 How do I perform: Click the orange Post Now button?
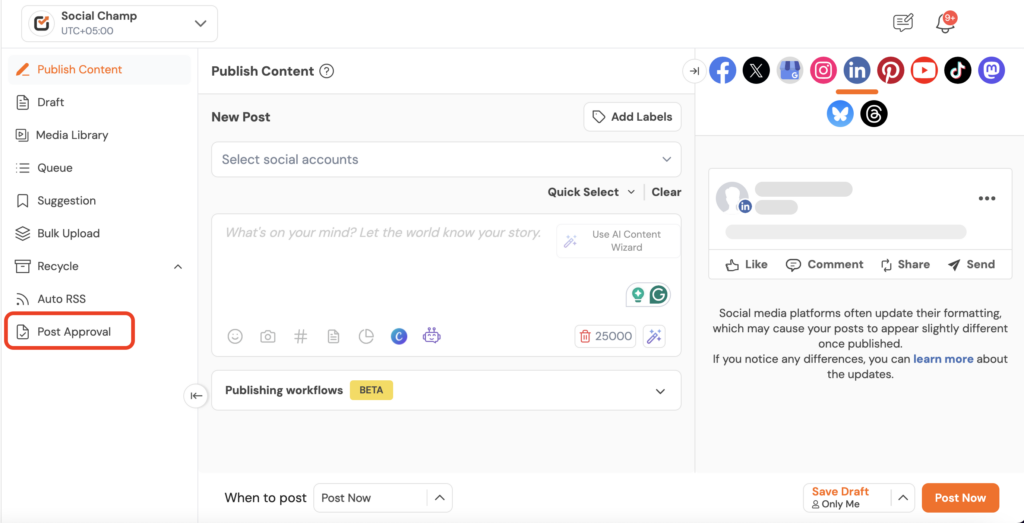pyautogui.click(x=959, y=498)
